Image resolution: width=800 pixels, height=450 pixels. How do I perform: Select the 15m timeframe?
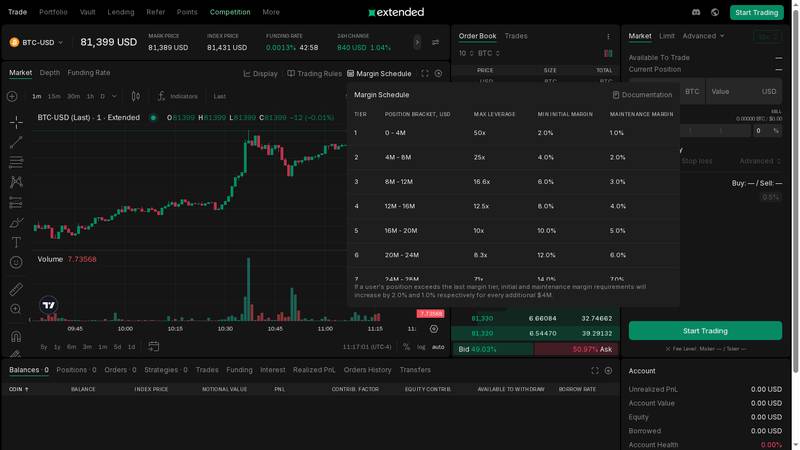[x=54, y=96]
